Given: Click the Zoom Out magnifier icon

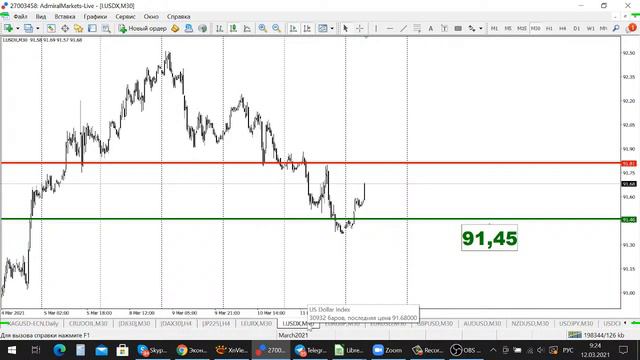Looking at the screenshot, I should (x=276, y=28).
